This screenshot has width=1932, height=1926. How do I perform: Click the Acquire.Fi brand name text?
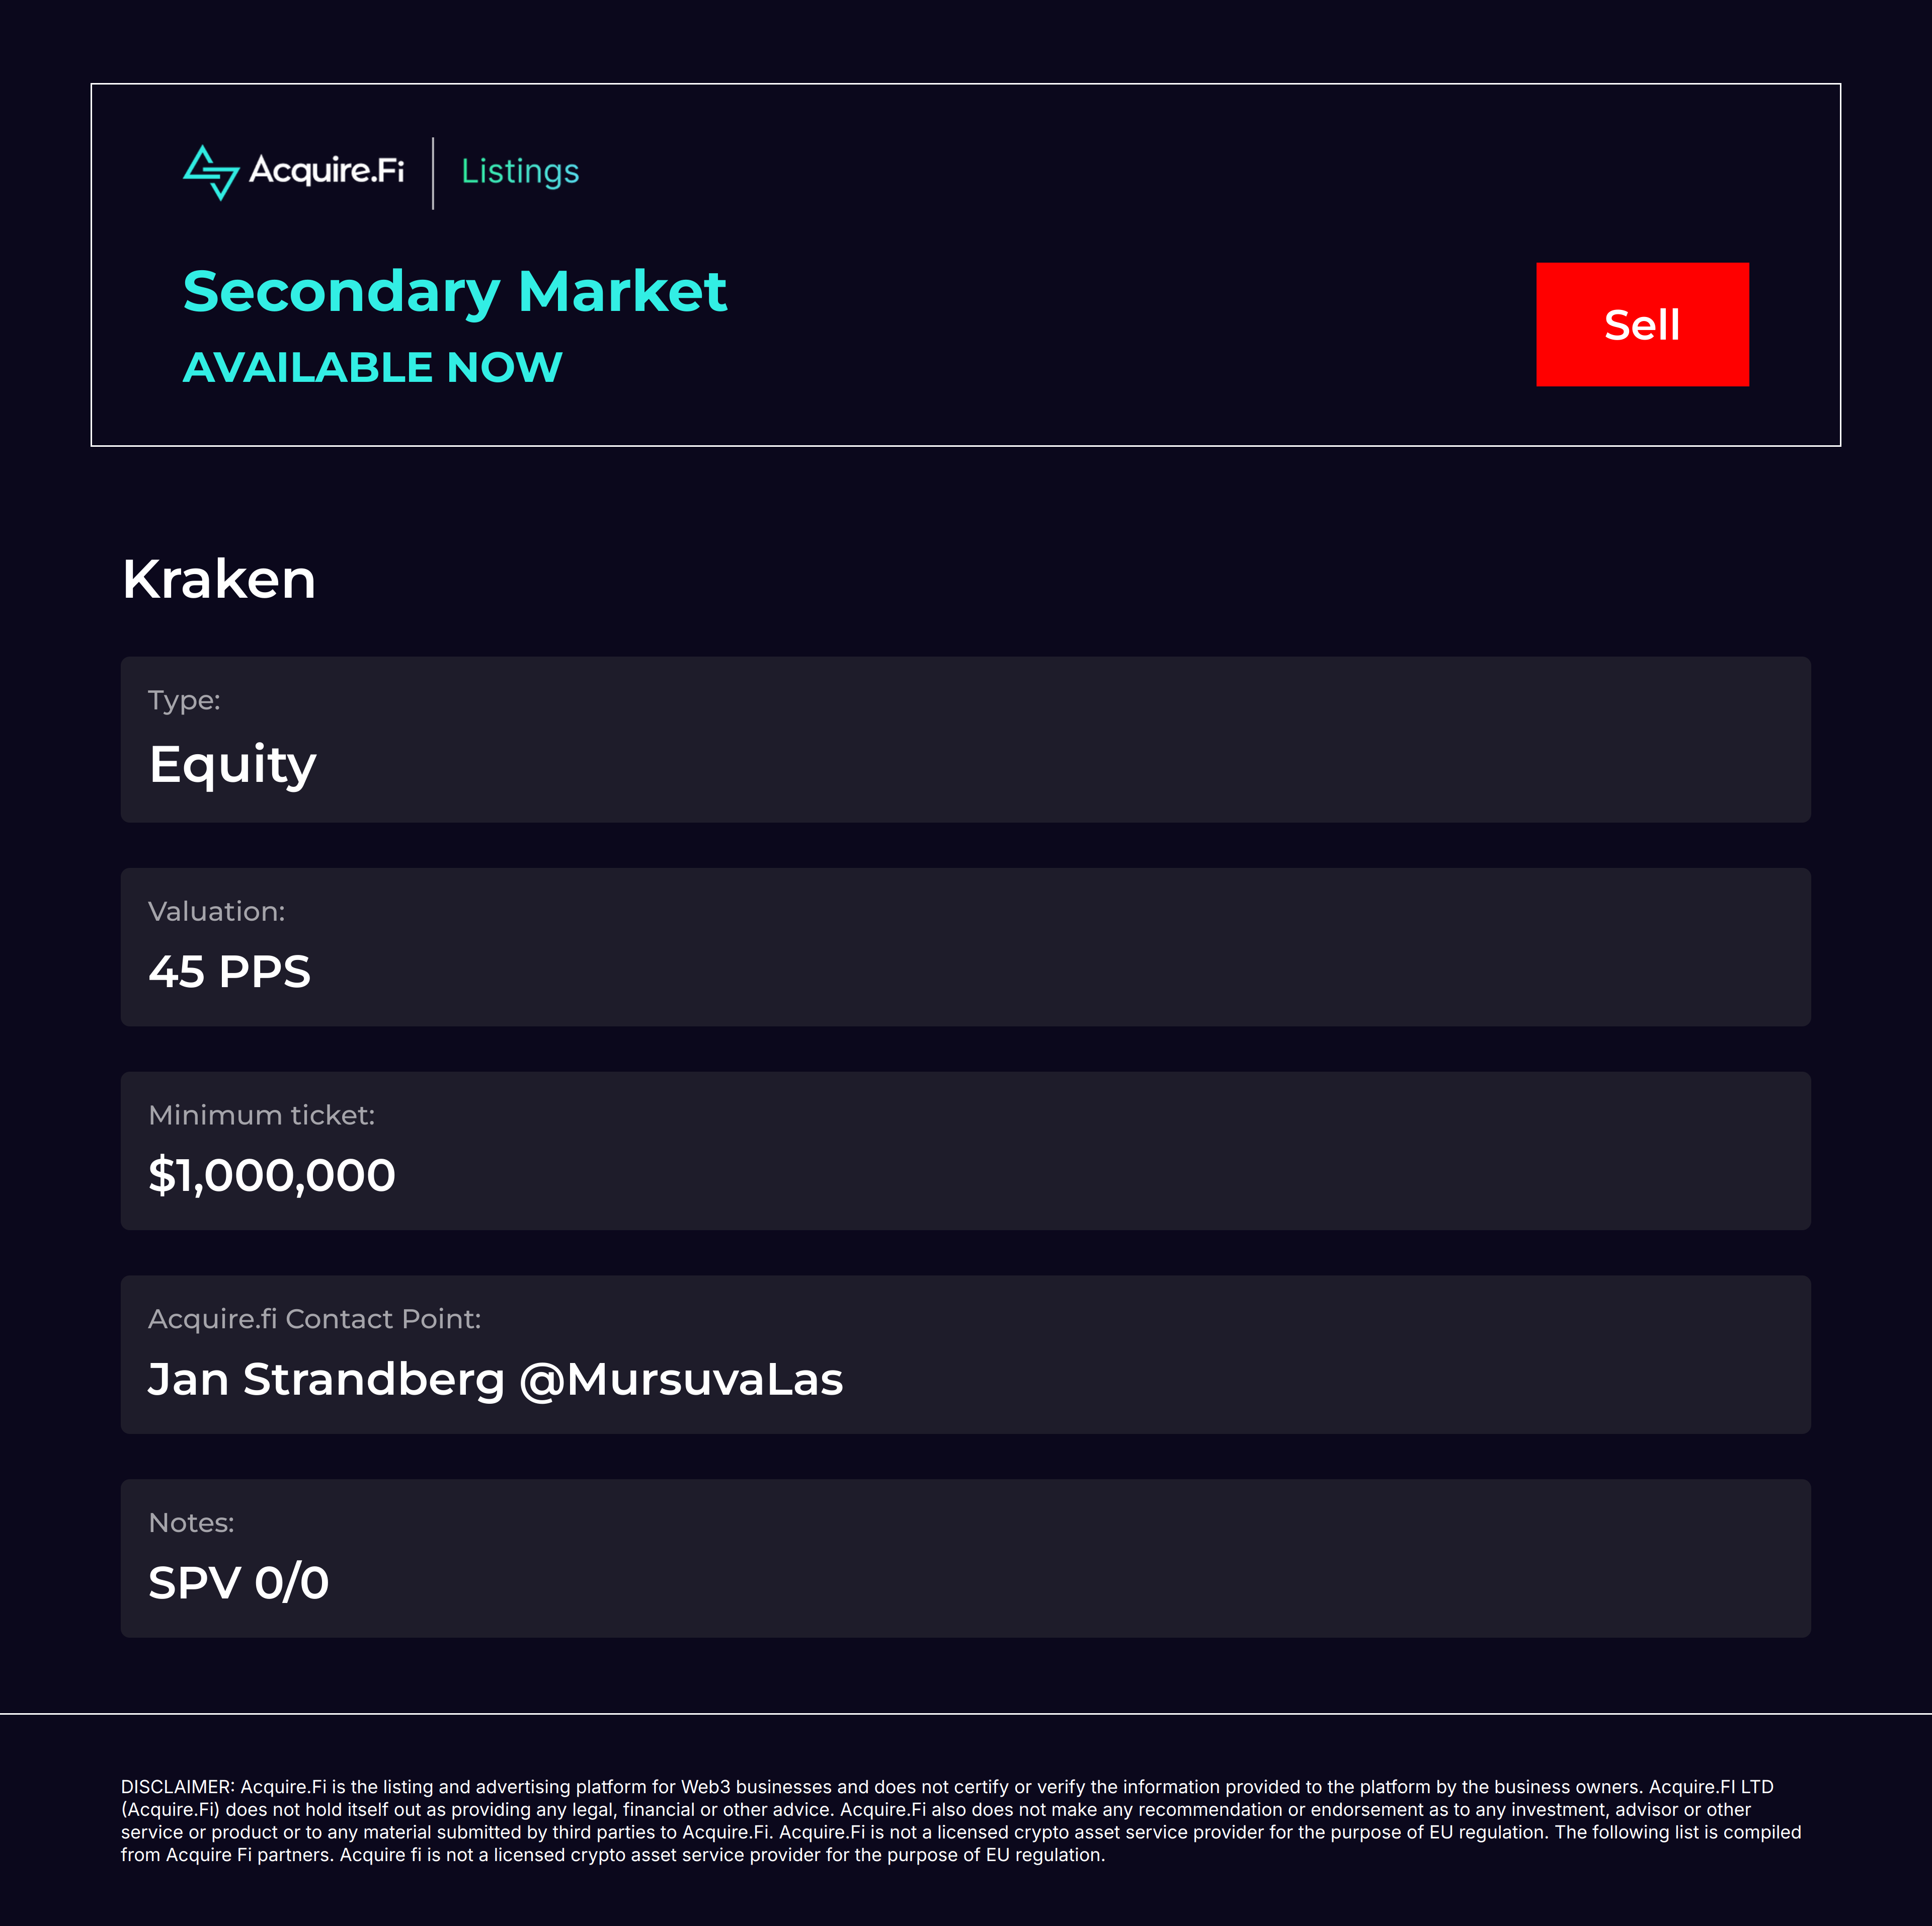coord(327,170)
